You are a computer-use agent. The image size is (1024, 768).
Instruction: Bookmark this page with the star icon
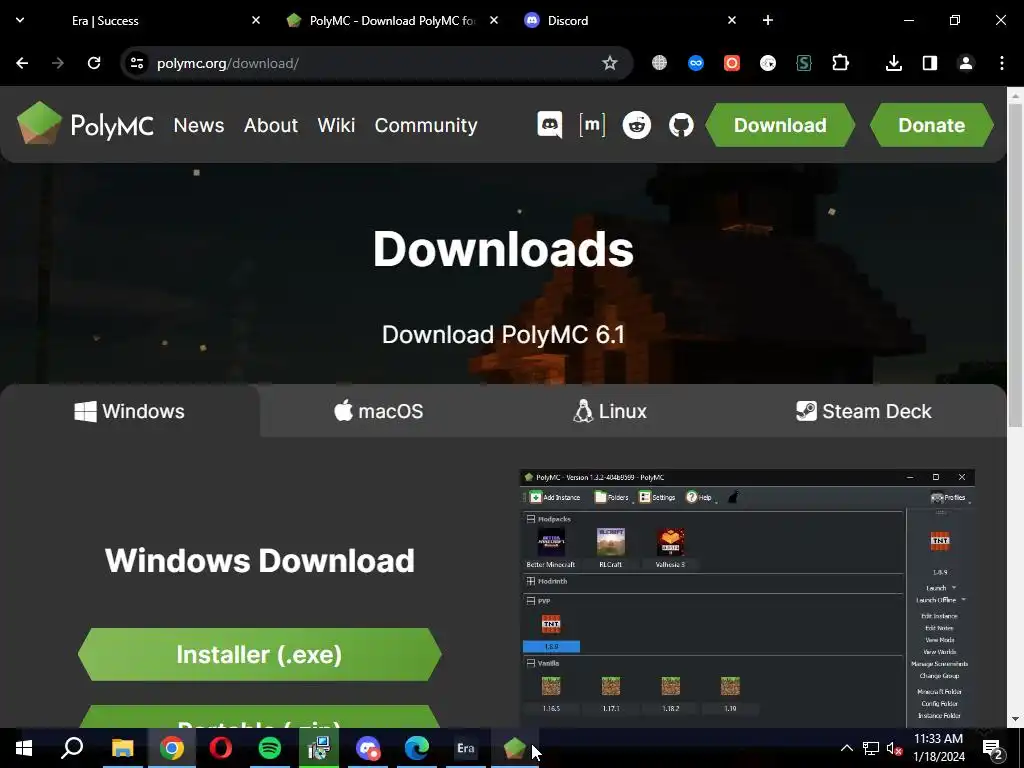pyautogui.click(x=609, y=63)
